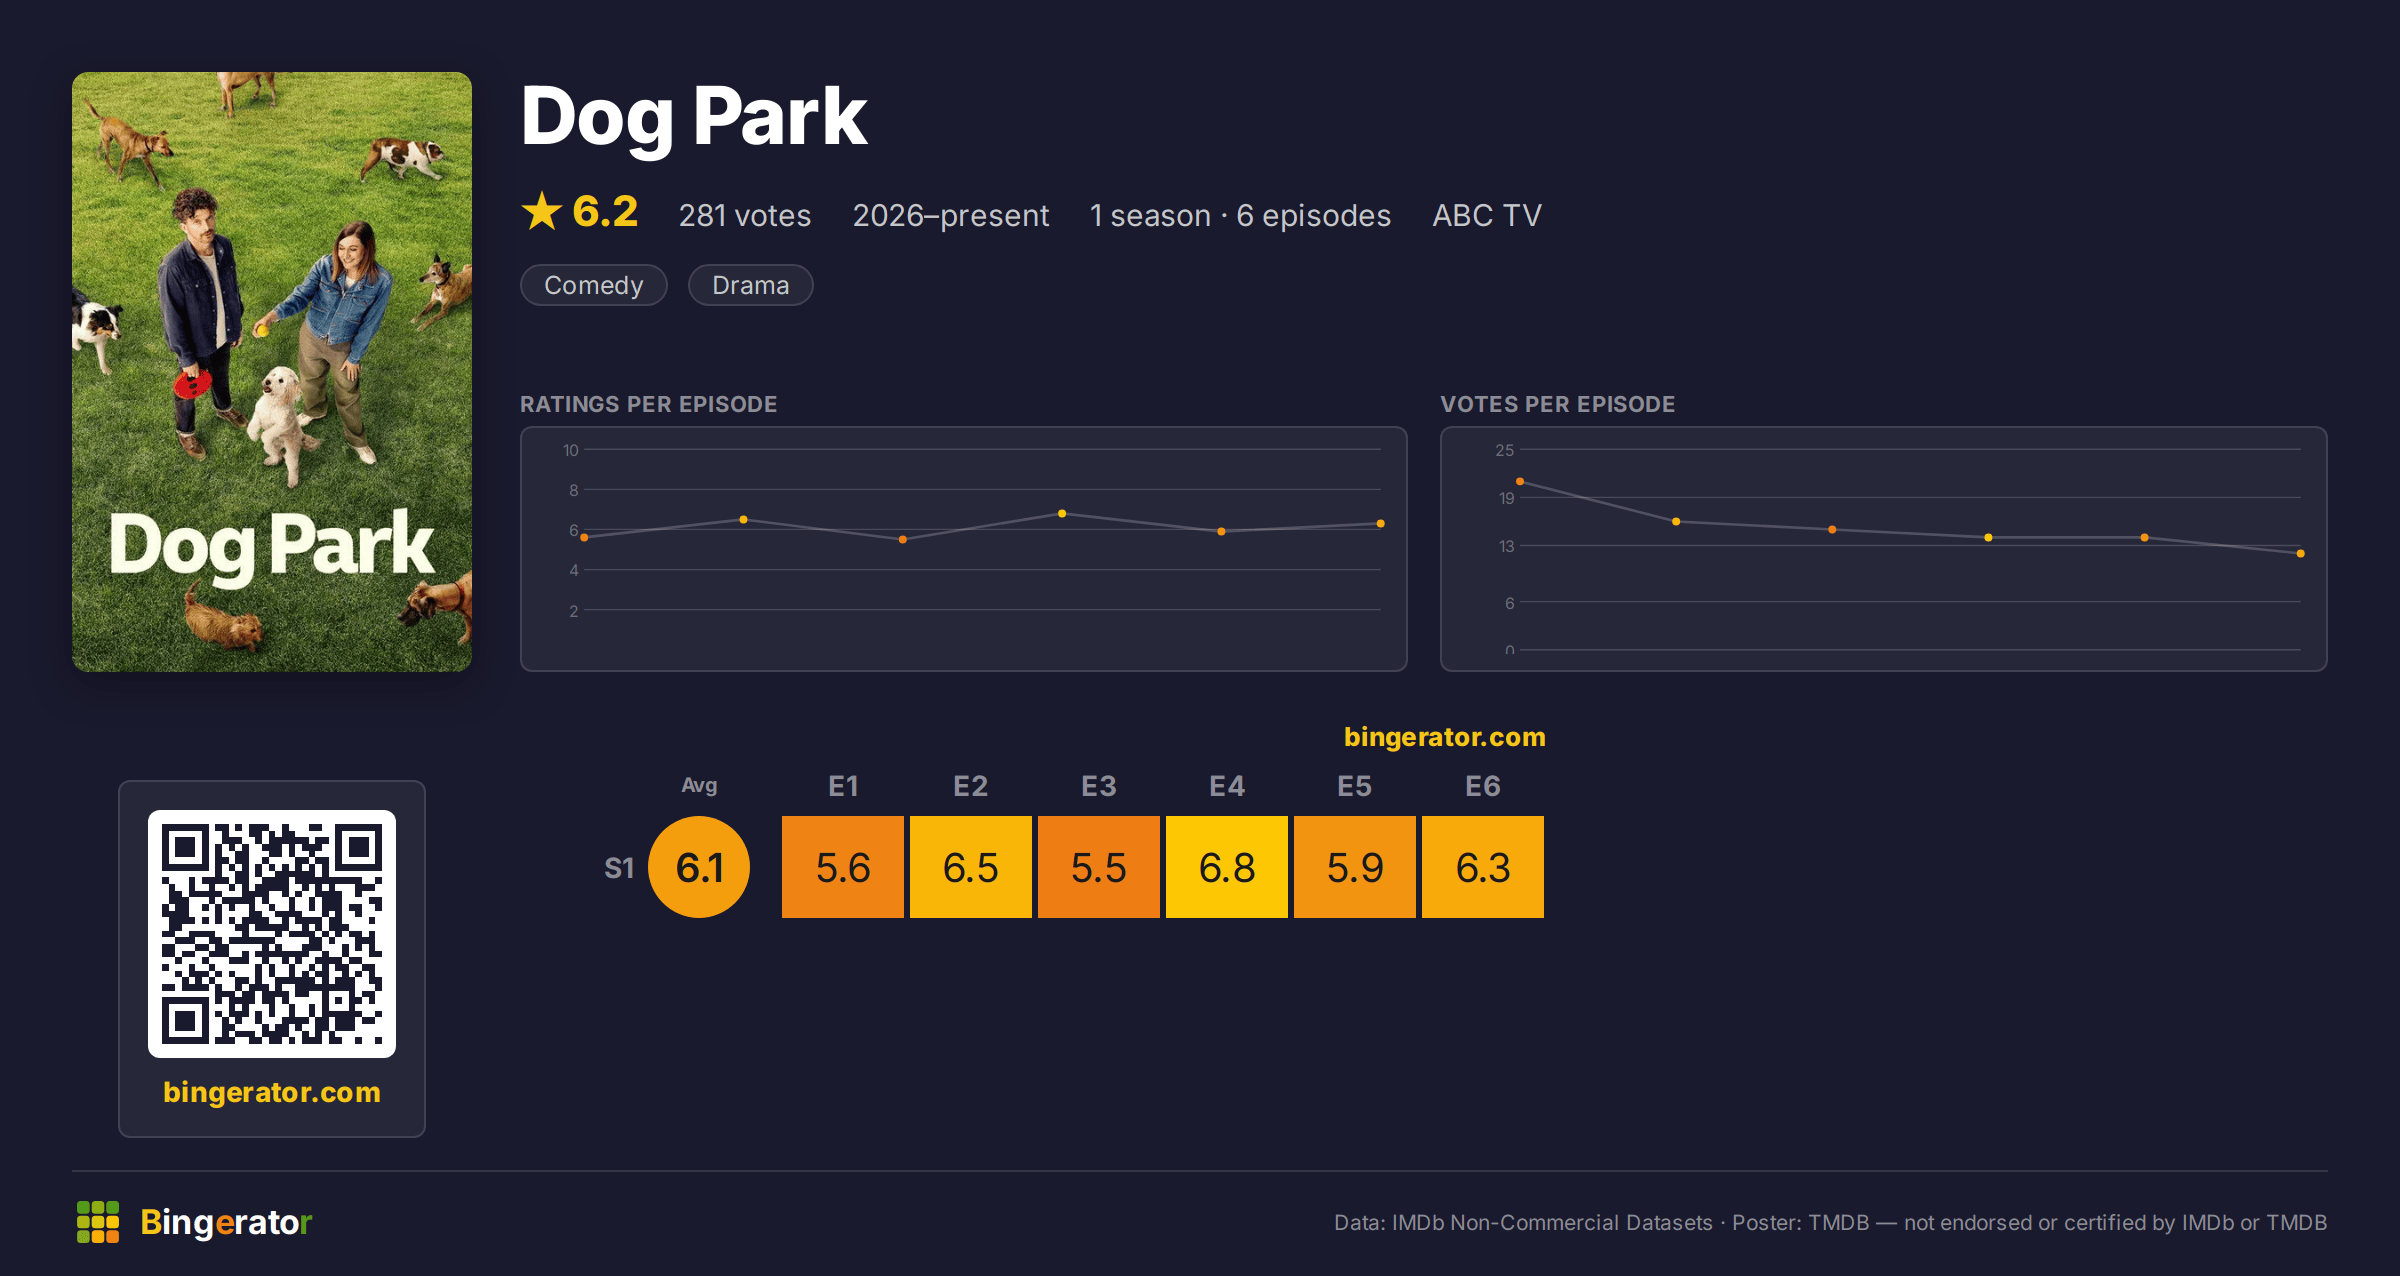Image resolution: width=2400 pixels, height=1276 pixels.
Task: Click the Bingerator grid logo icon
Action: click(98, 1222)
